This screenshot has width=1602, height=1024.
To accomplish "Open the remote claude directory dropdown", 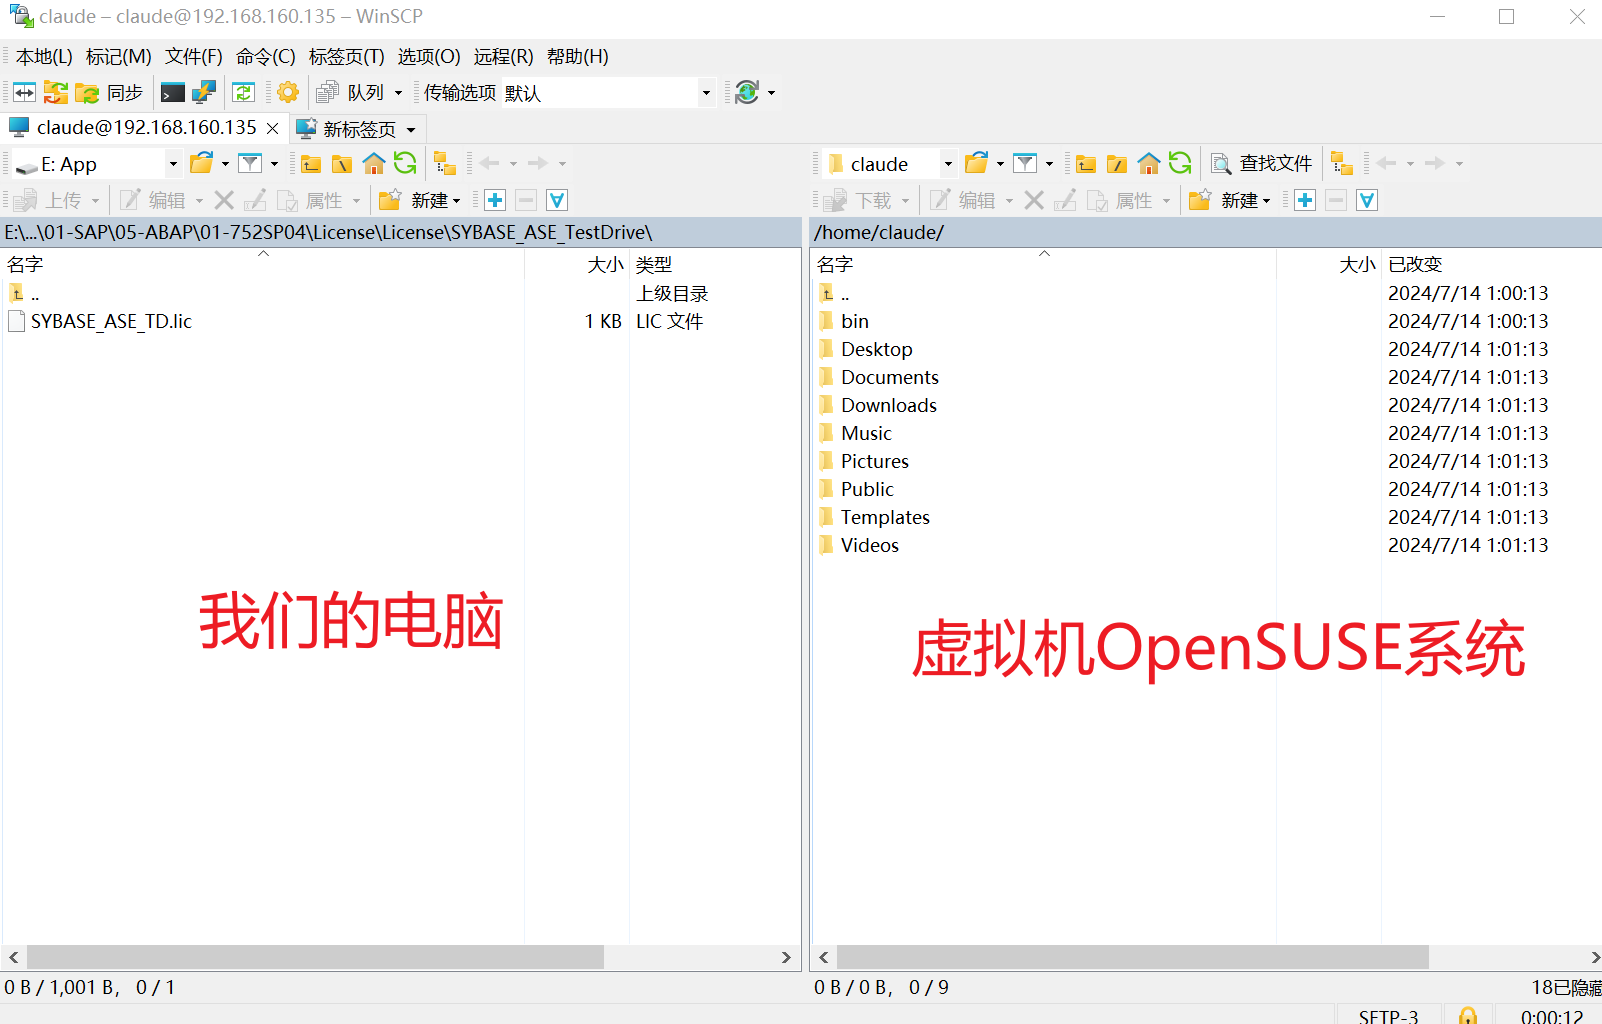I will click(x=948, y=164).
